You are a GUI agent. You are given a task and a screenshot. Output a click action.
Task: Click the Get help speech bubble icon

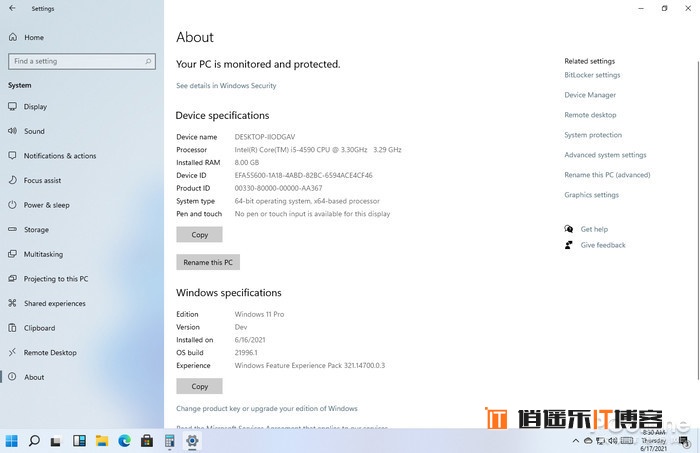point(568,229)
